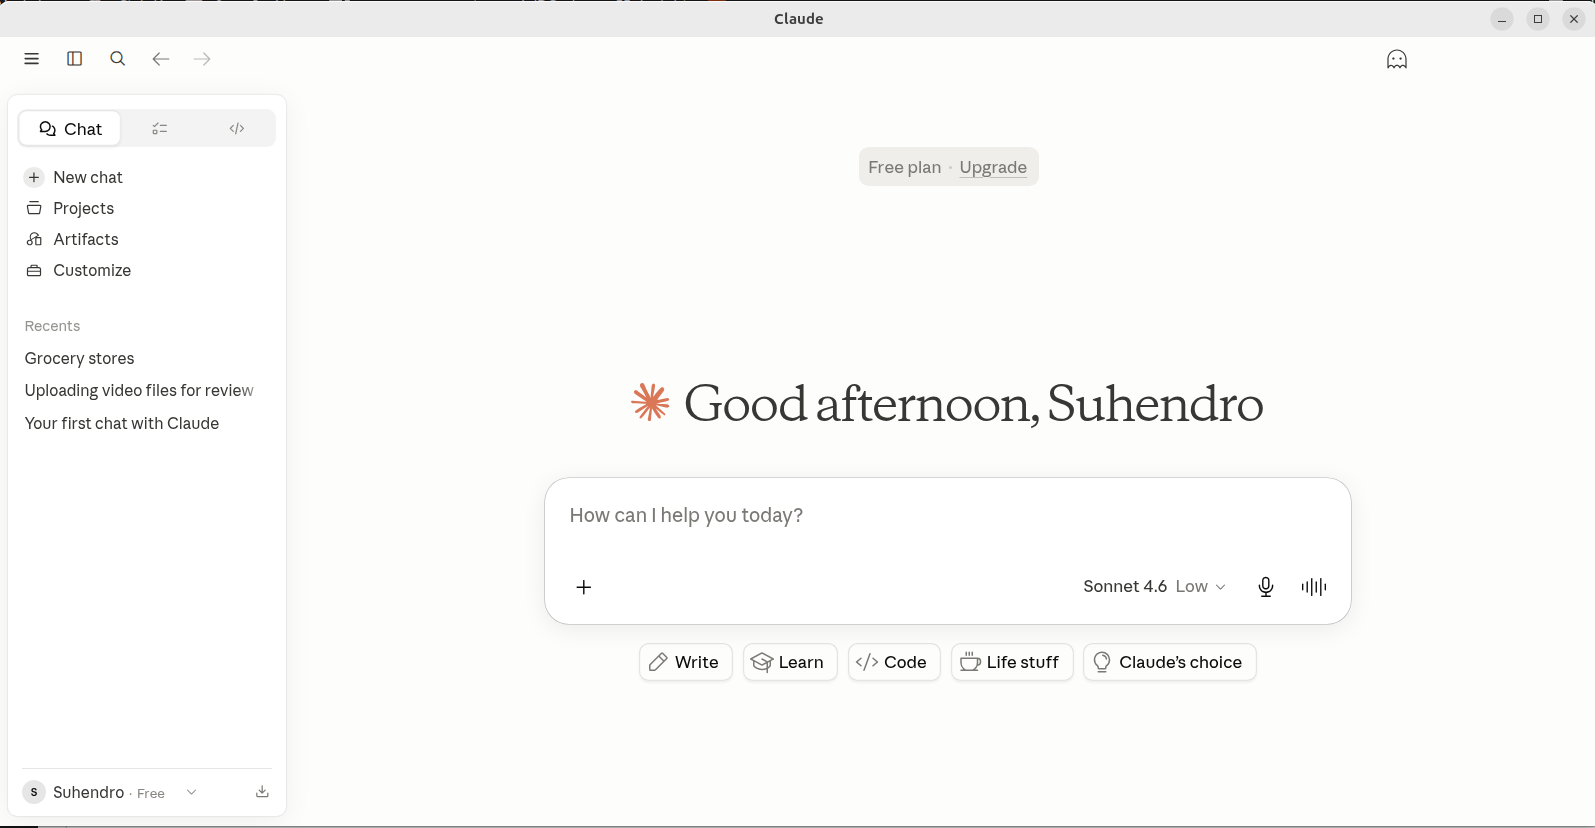Click the microphone dictation icon
The height and width of the screenshot is (828, 1595).
(1266, 587)
